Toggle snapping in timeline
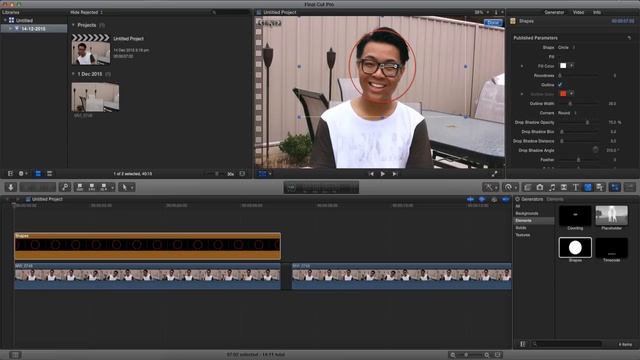The height and width of the screenshot is (360, 640). coord(505,199)
